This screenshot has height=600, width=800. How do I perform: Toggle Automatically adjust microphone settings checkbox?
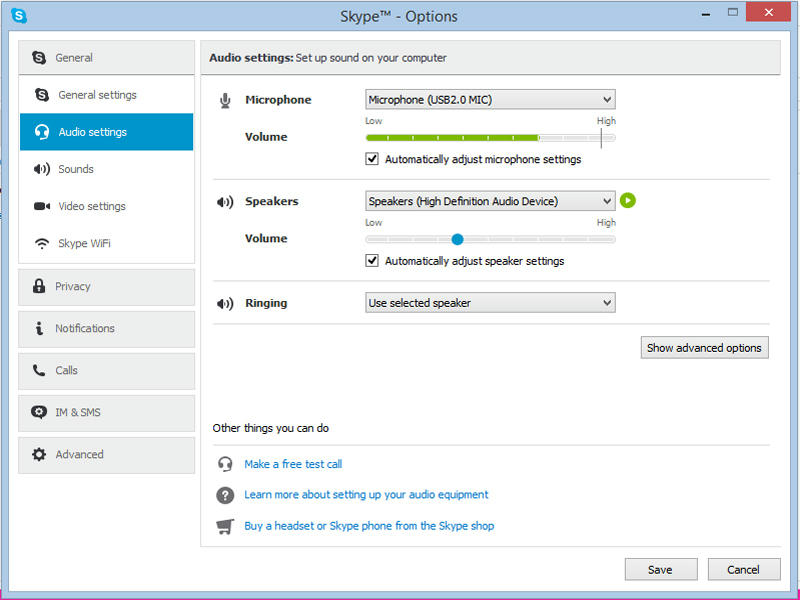click(x=372, y=159)
